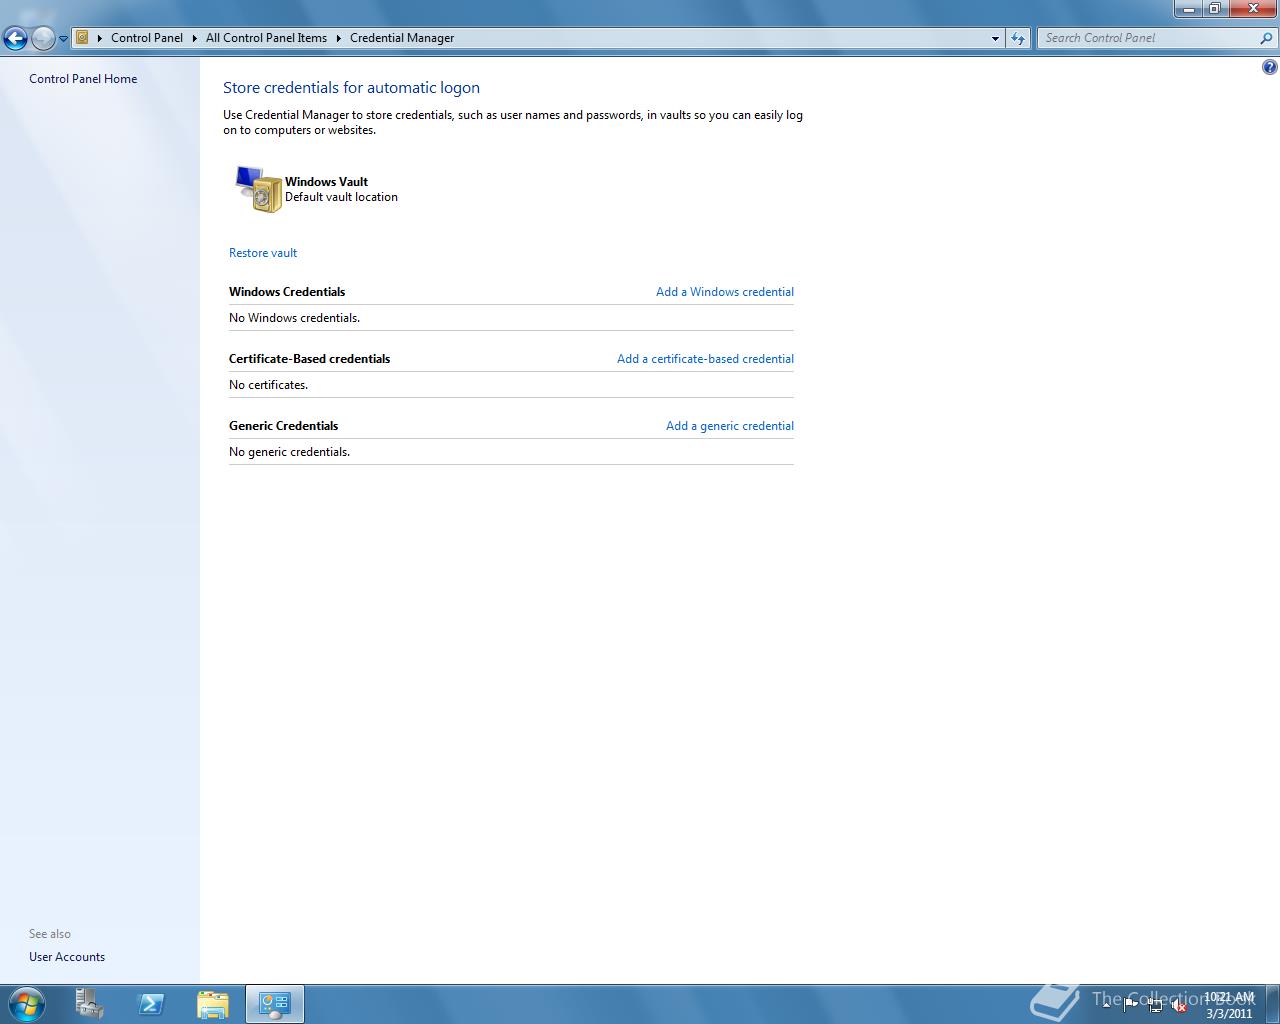This screenshot has height=1024, width=1280.
Task: Minimize the Credential Manager window
Action: click(1188, 9)
